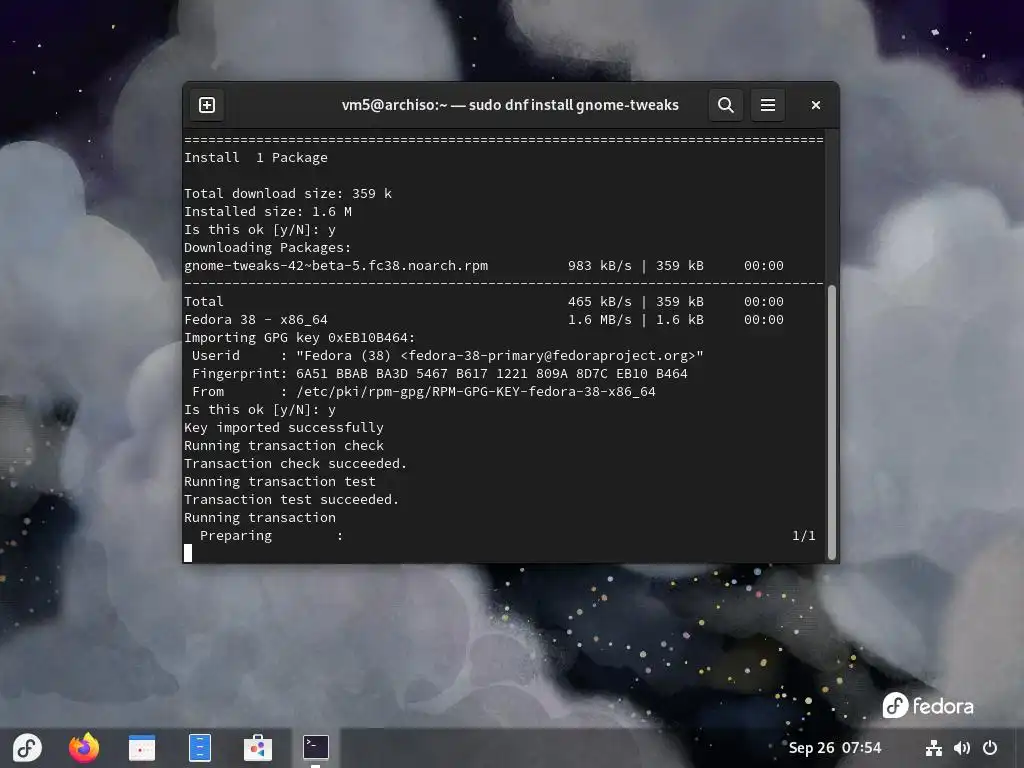Click the line "Install 1 Package"

pyautogui.click(x=255, y=157)
